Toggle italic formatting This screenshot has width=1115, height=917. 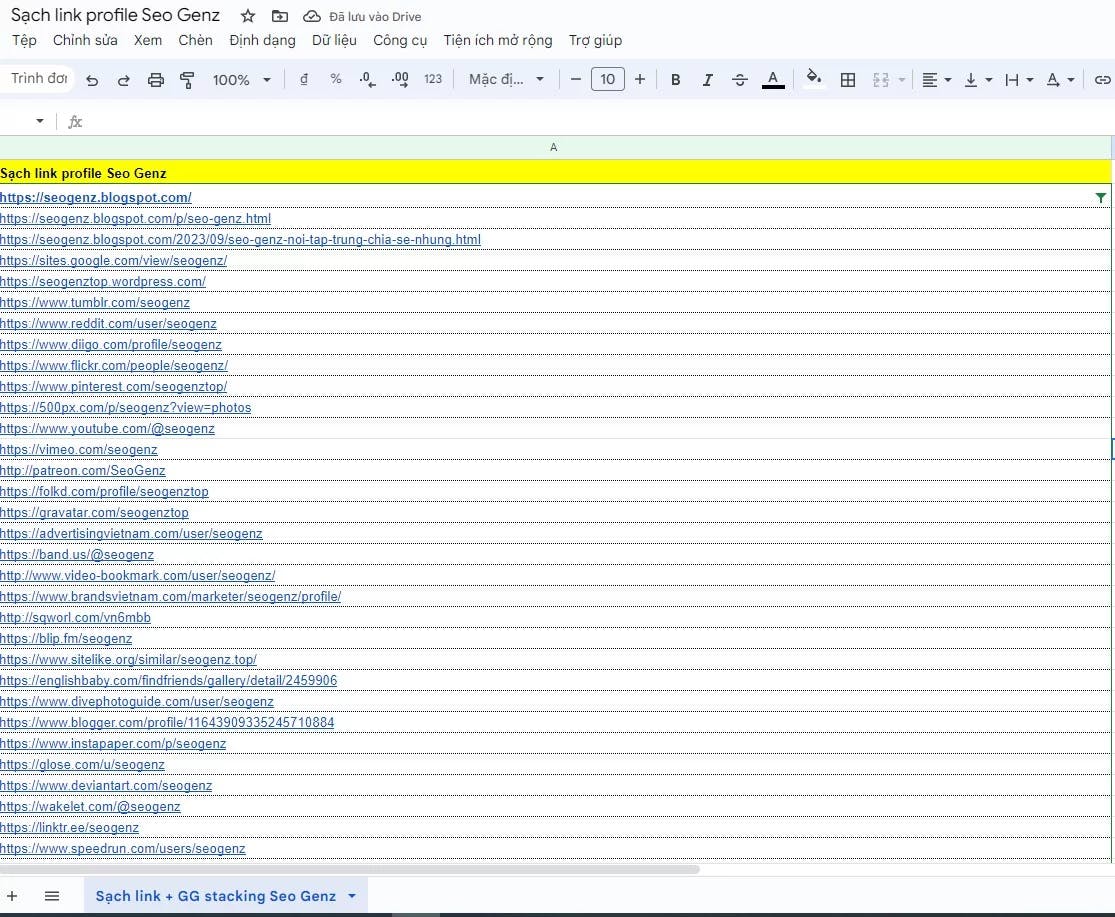tap(707, 80)
